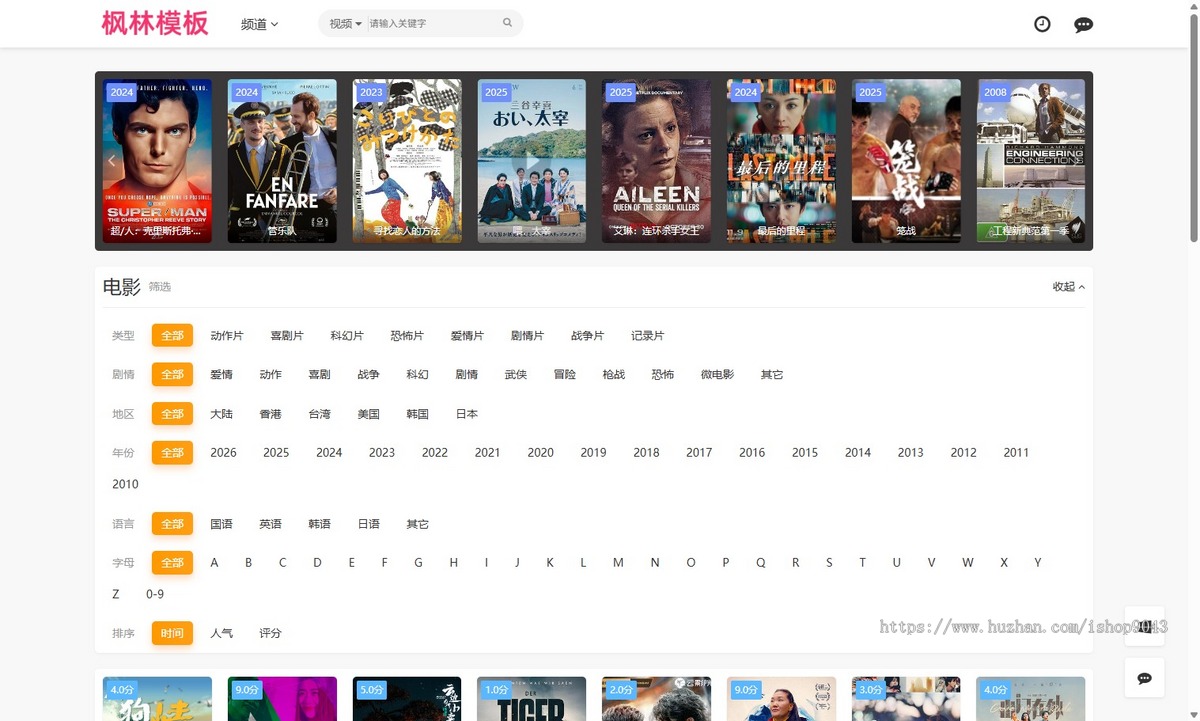
Task: Filter by letter Z
Action: click(116, 594)
